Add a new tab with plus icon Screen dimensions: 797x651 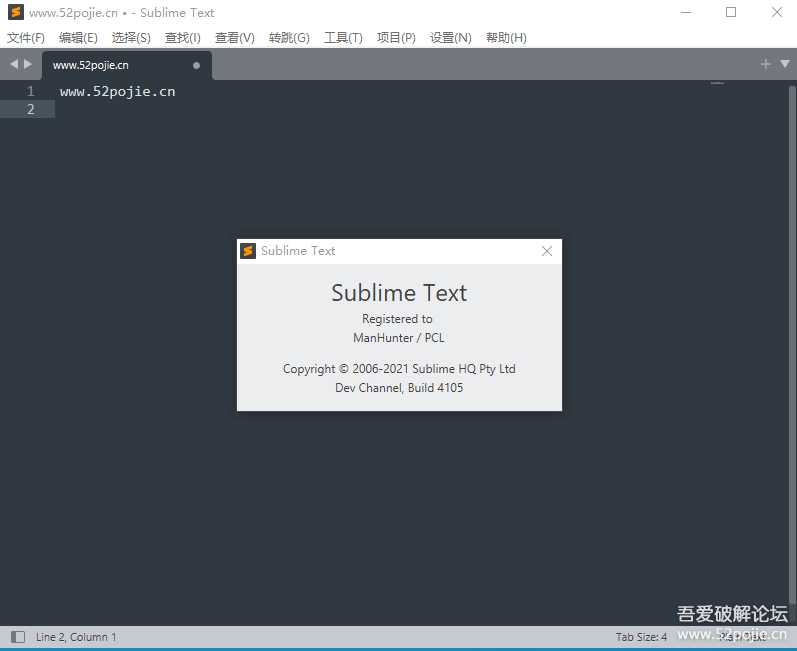766,64
